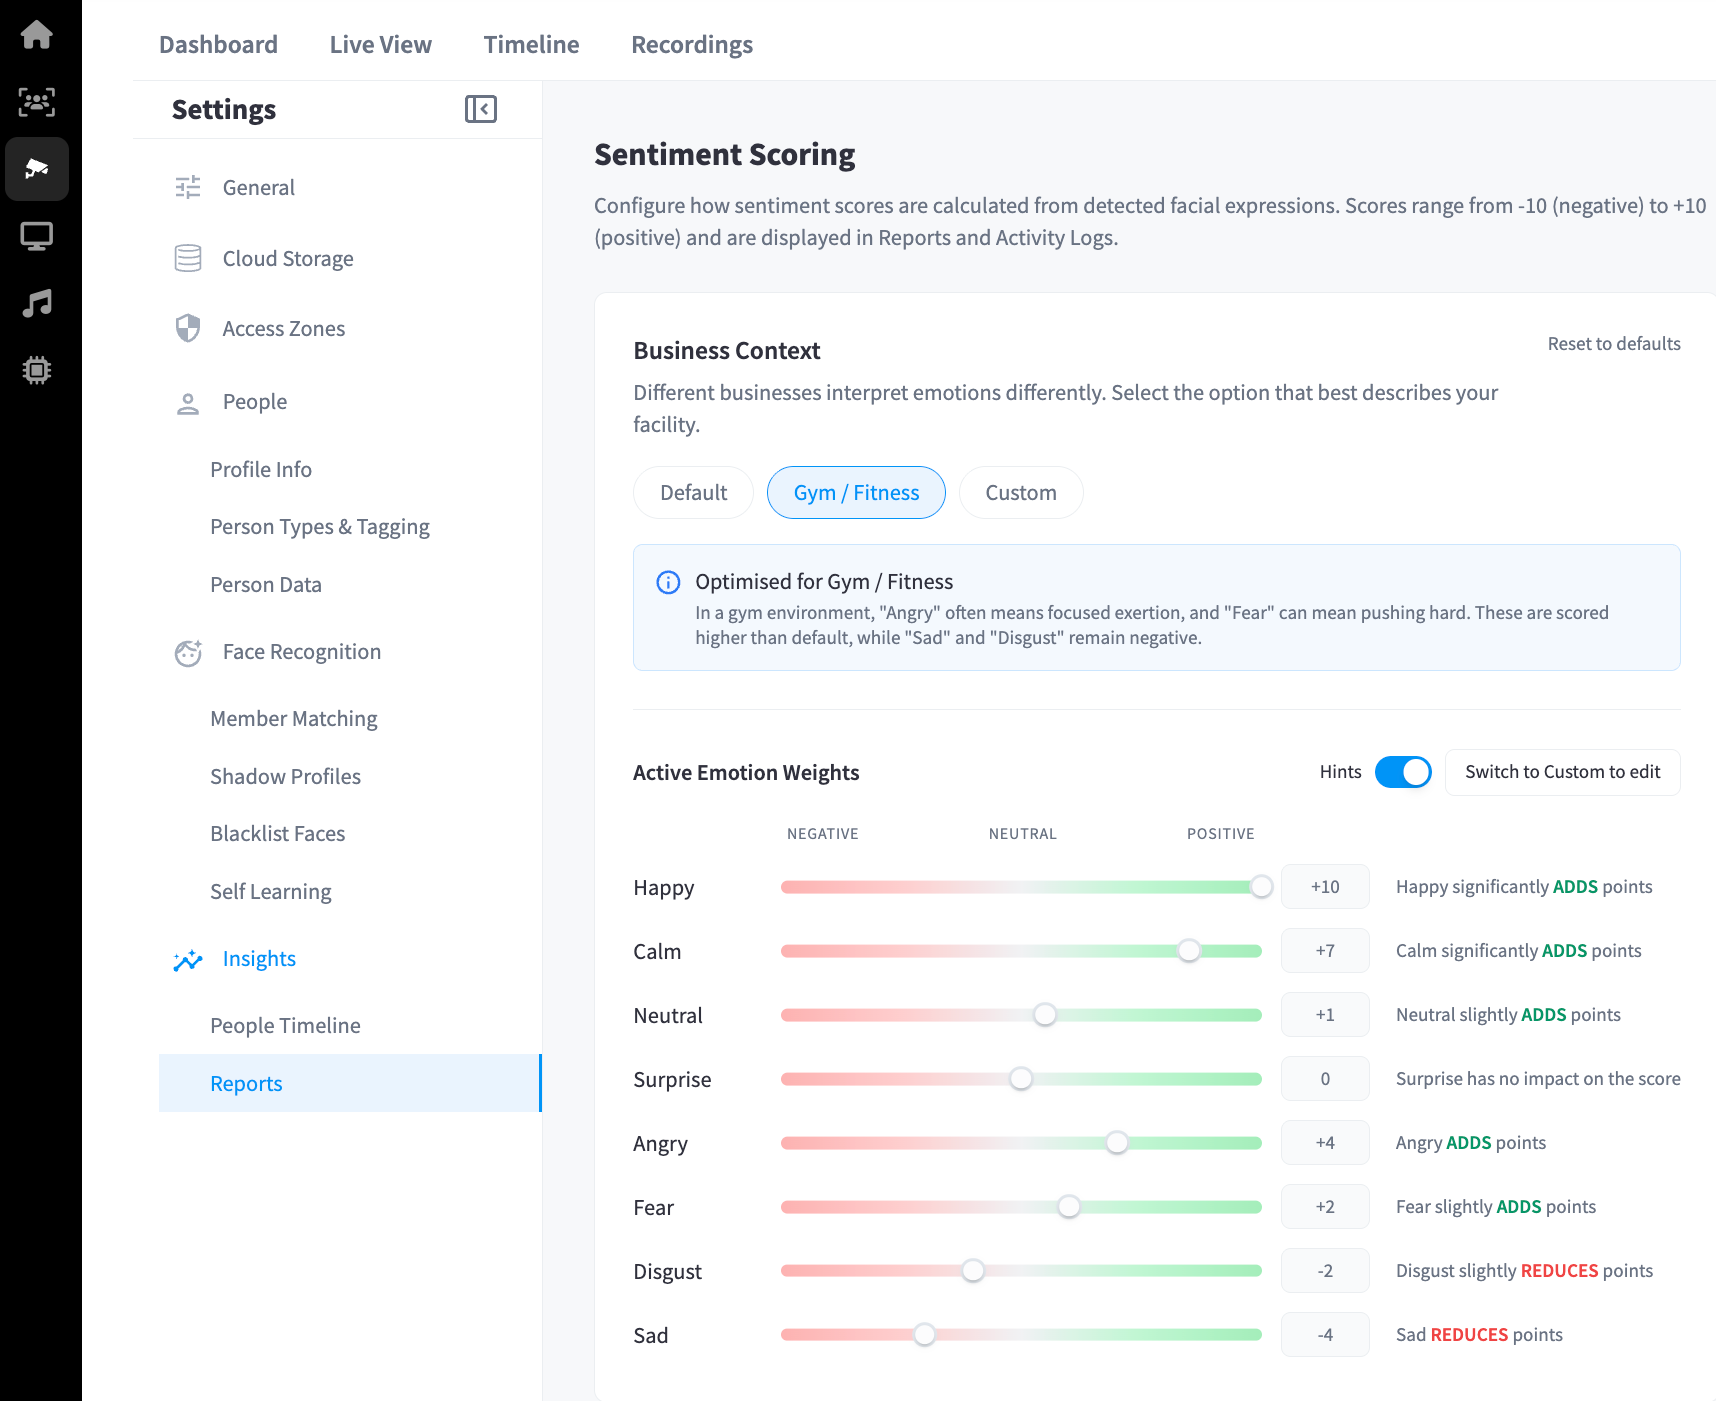Click the 'Sad REDUCES points' hint
Screen dimensions: 1716x1401
click(x=1479, y=1335)
